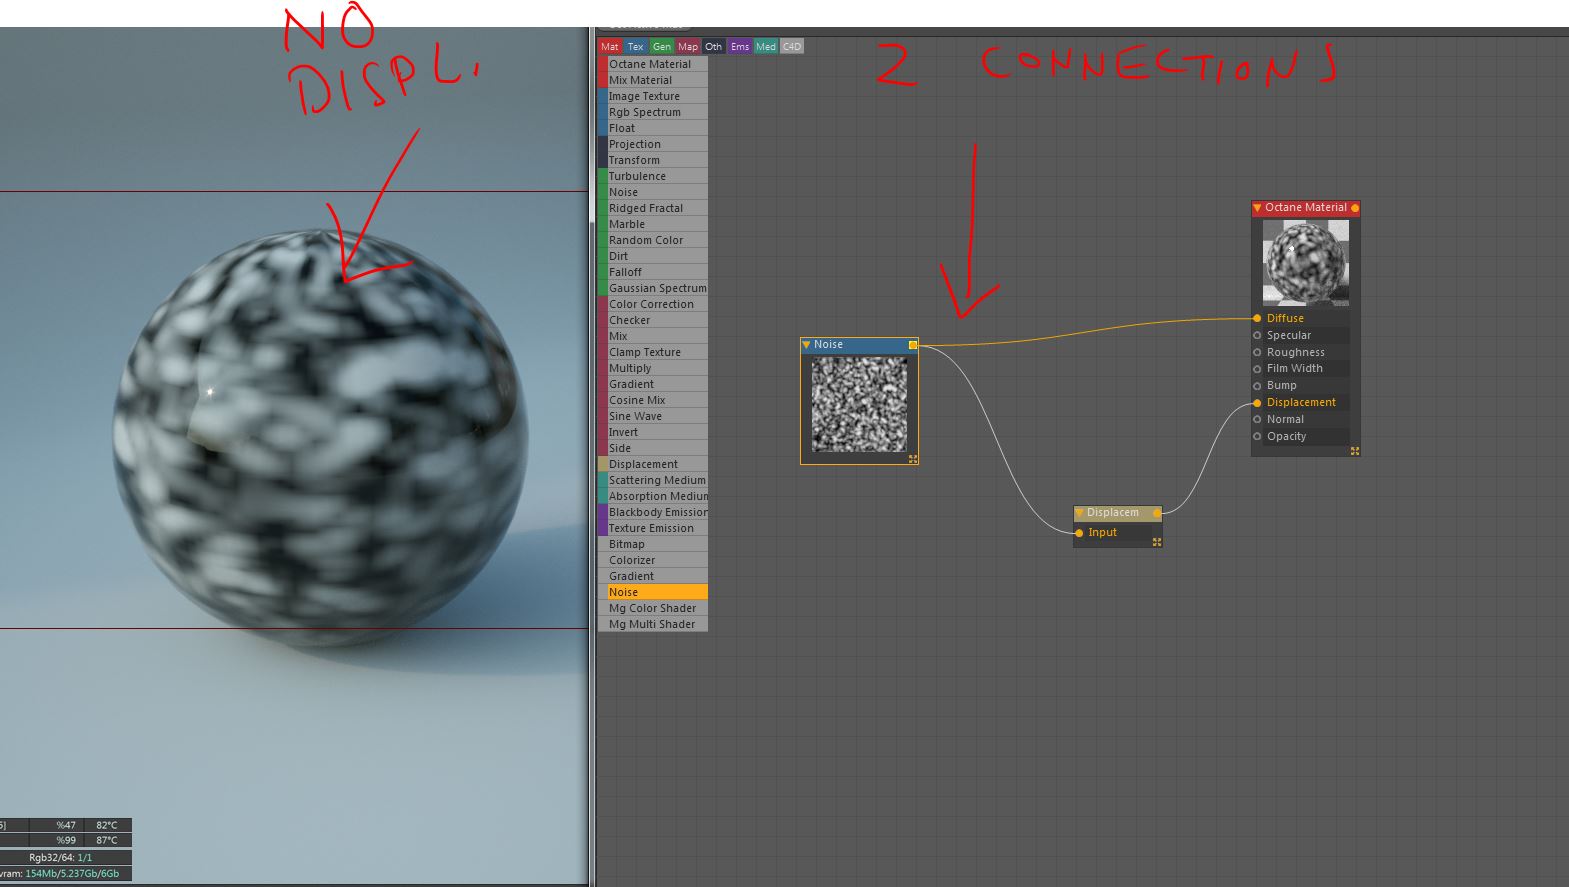
Task: Select Falloff in the node list
Action: [x=653, y=272]
